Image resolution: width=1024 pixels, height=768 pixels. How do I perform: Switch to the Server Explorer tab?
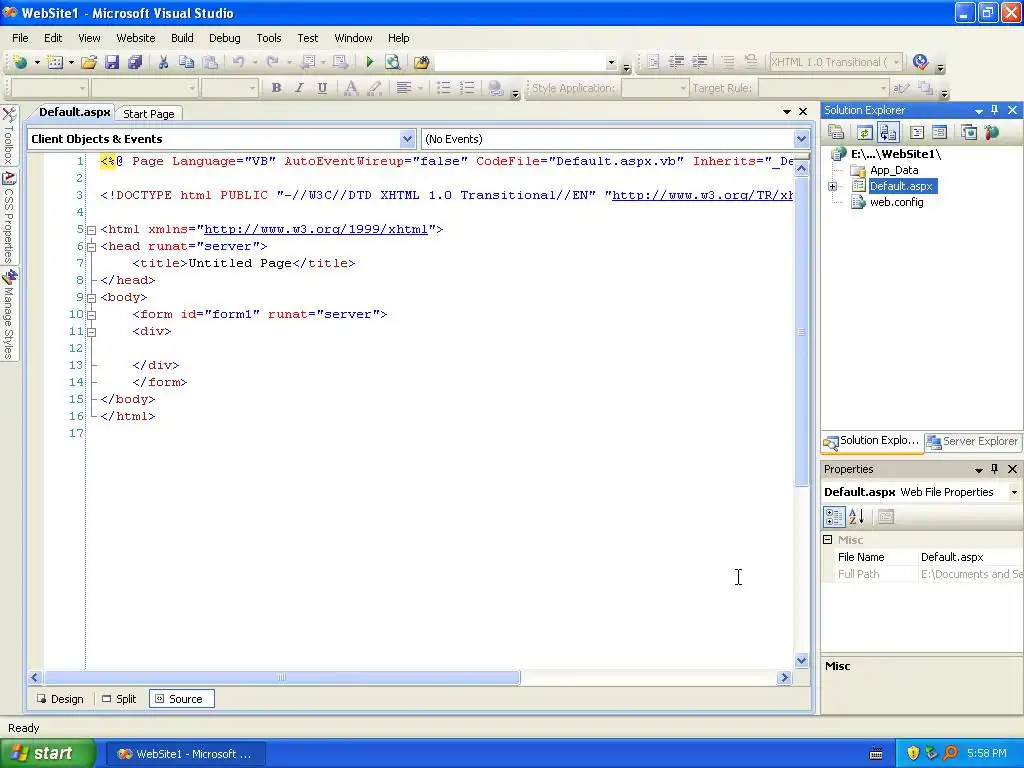(x=972, y=441)
